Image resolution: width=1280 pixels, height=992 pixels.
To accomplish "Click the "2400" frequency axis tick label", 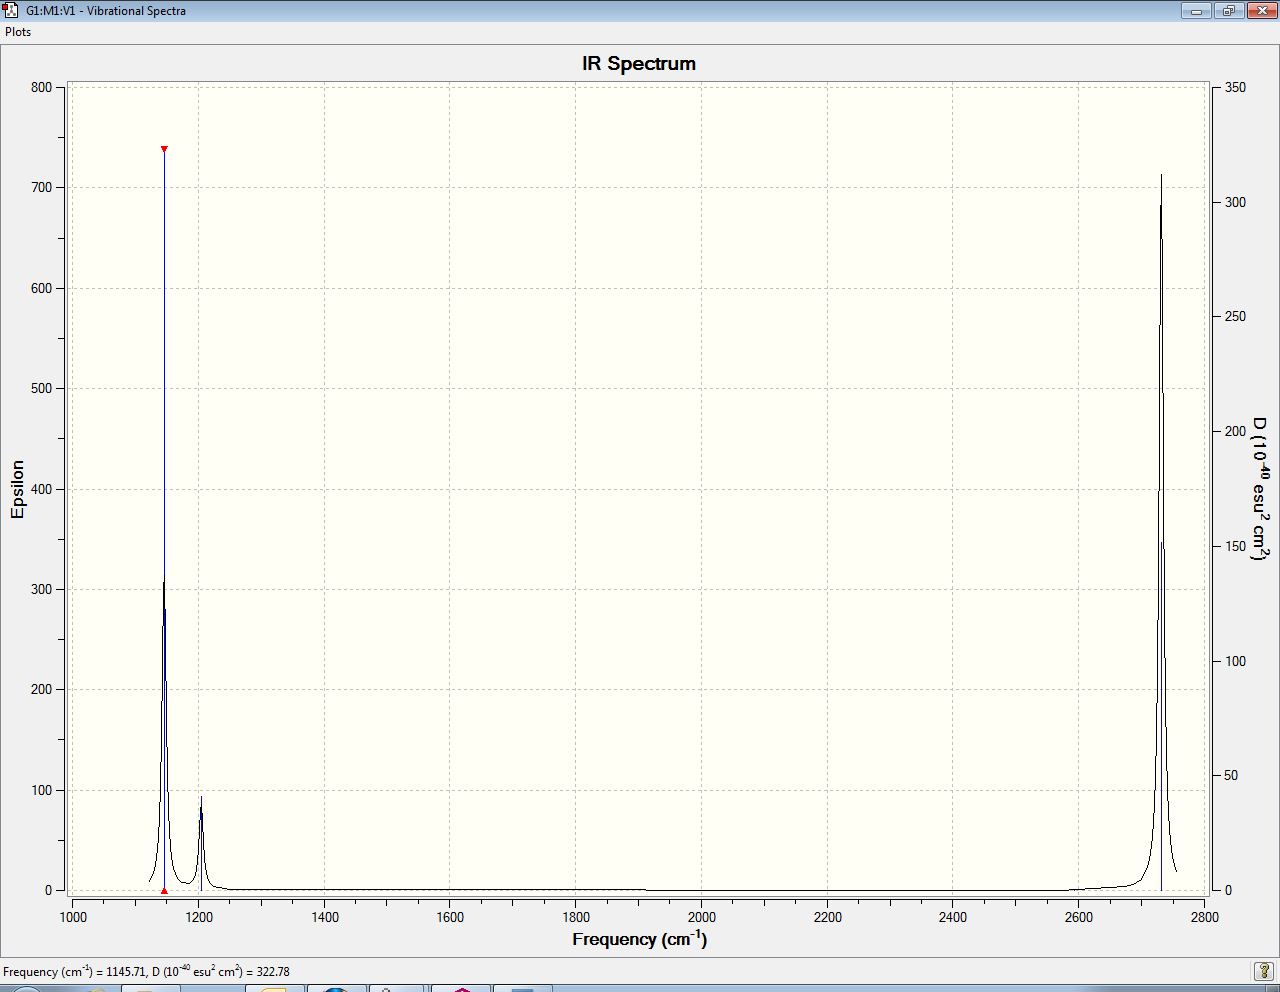I will (953, 917).
